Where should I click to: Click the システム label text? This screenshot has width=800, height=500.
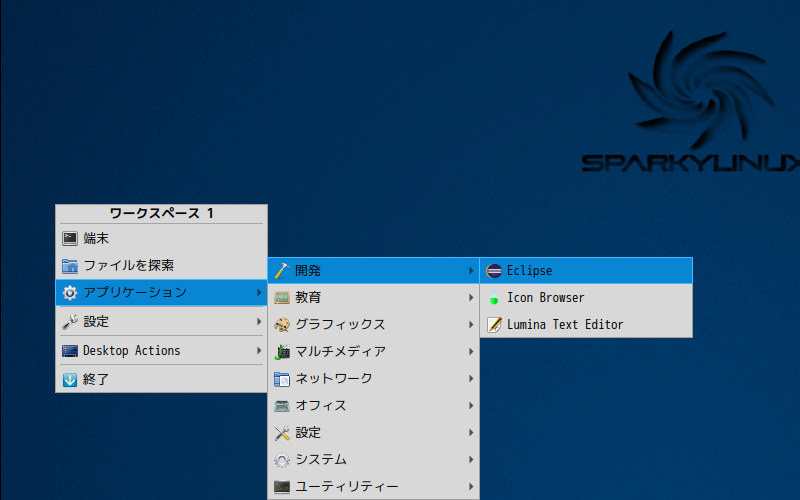point(321,460)
